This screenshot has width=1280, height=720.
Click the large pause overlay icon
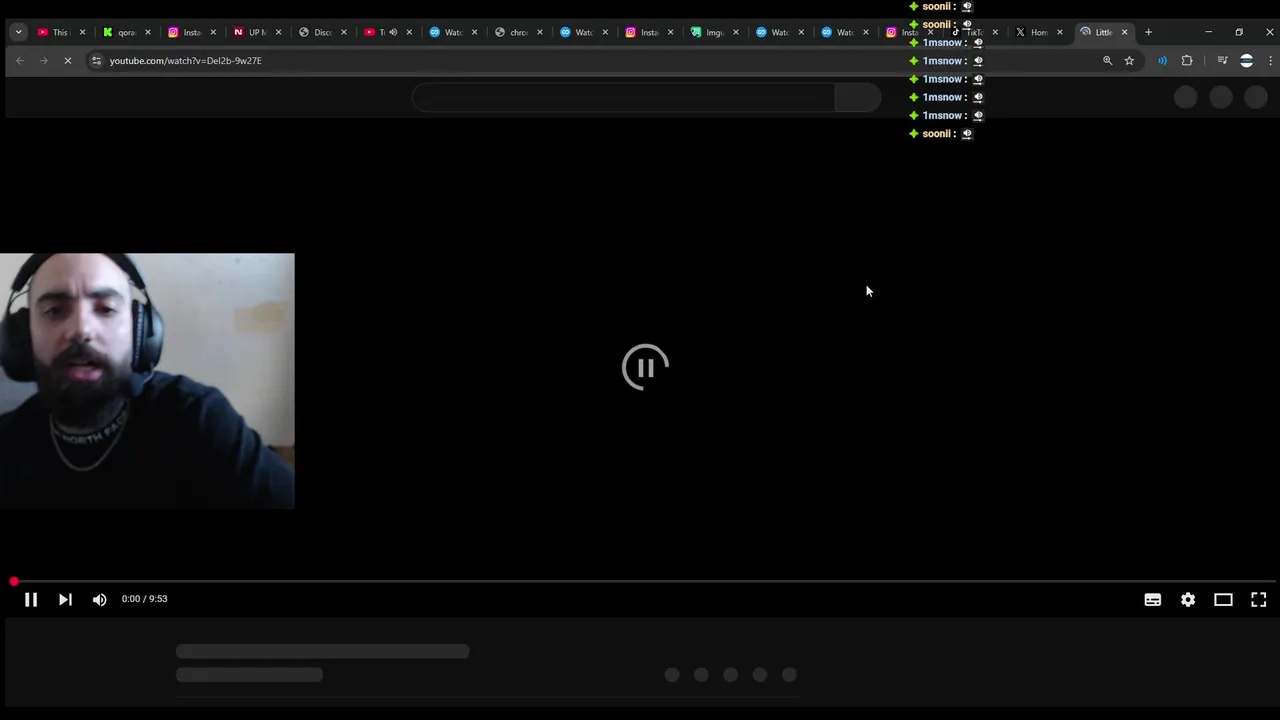click(x=645, y=367)
